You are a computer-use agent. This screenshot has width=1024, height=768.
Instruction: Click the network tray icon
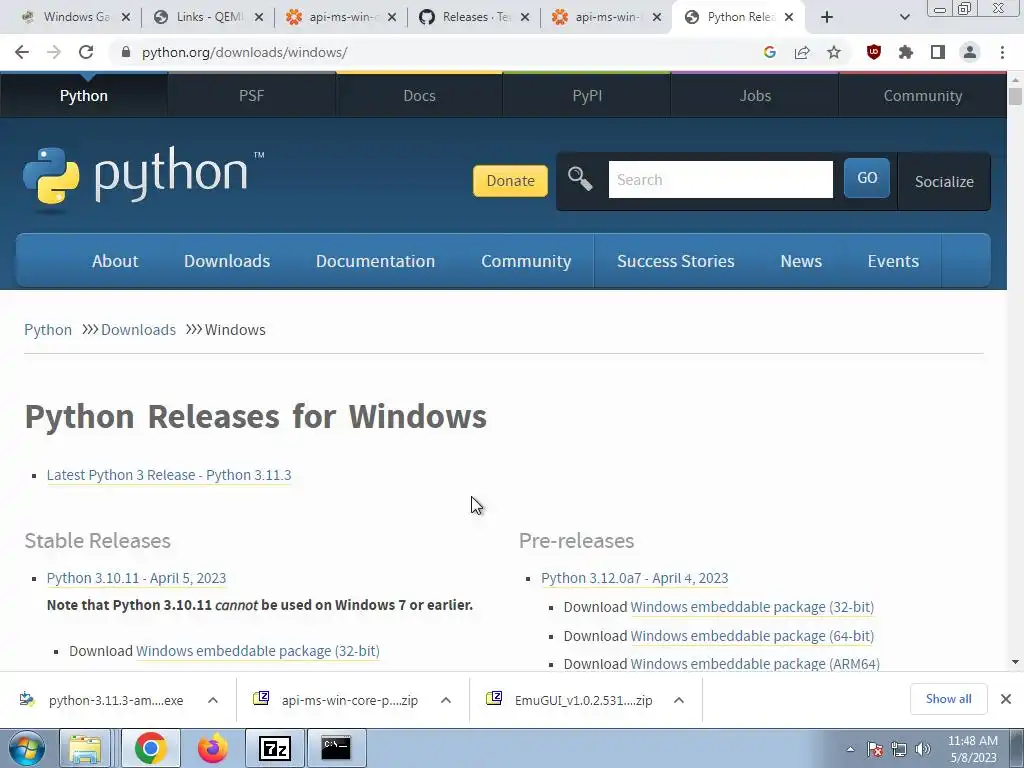click(x=899, y=749)
